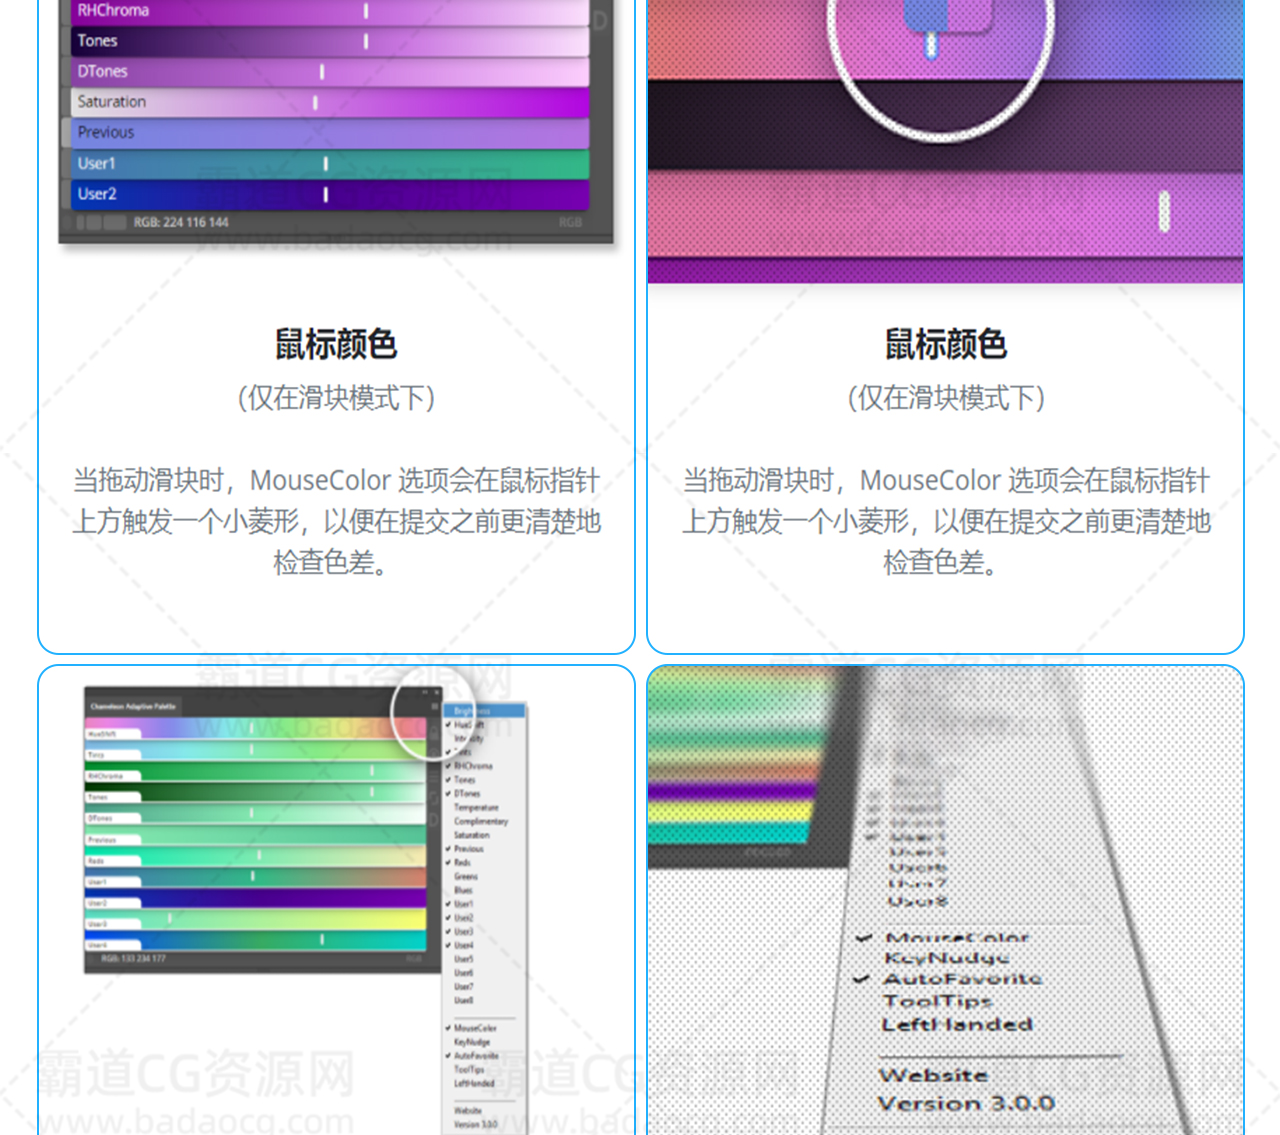Choose Temperature in the small dropdown list
1280x1135 pixels.
click(476, 807)
